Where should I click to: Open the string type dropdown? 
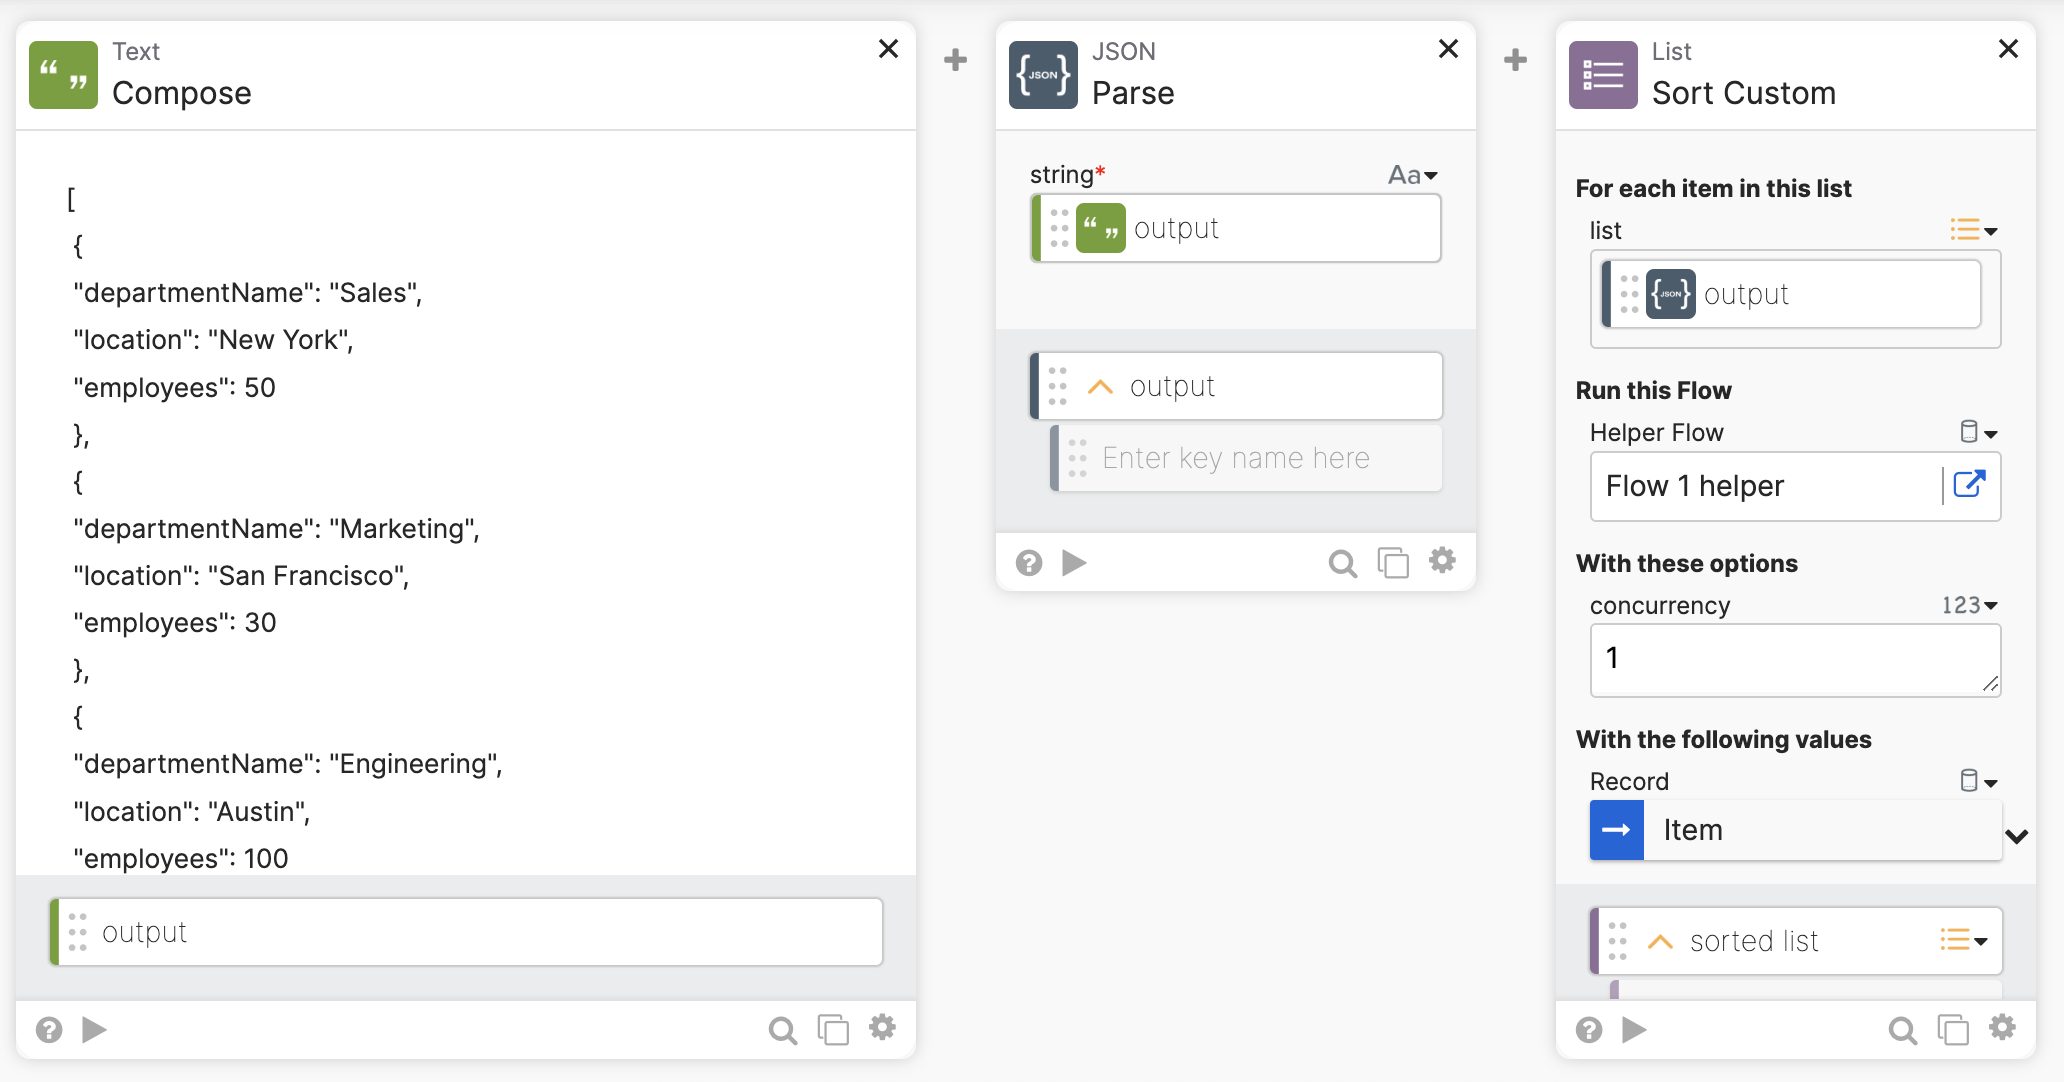pyautogui.click(x=1412, y=175)
